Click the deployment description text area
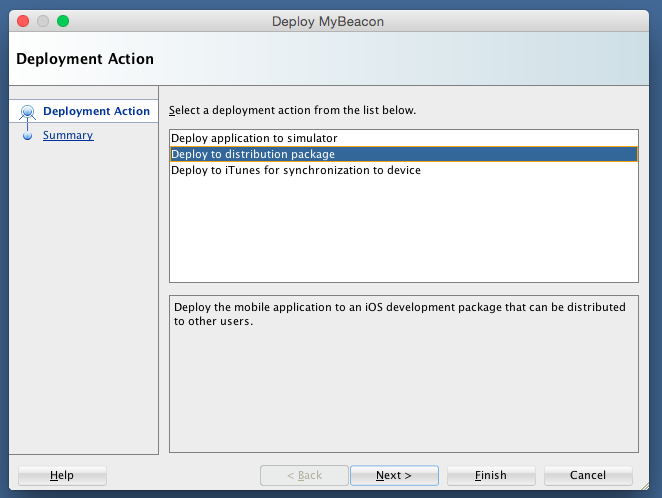Screen dimensions: 662x498 coord(404,374)
